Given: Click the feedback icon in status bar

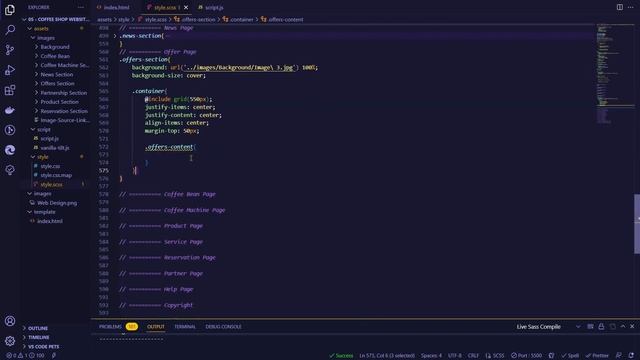Looking at the screenshot, I should (x=619, y=356).
